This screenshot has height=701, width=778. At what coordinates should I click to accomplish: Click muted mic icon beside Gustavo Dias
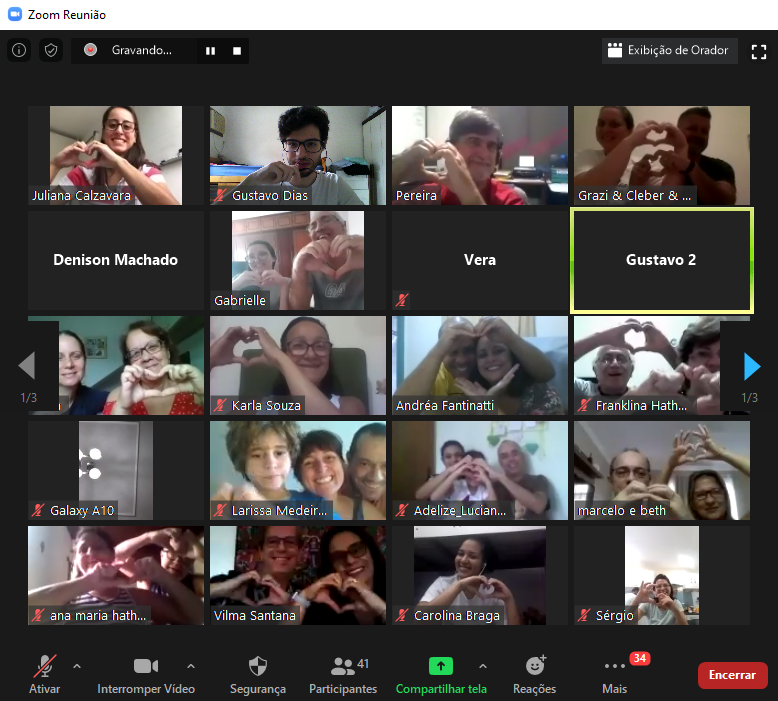click(220, 195)
